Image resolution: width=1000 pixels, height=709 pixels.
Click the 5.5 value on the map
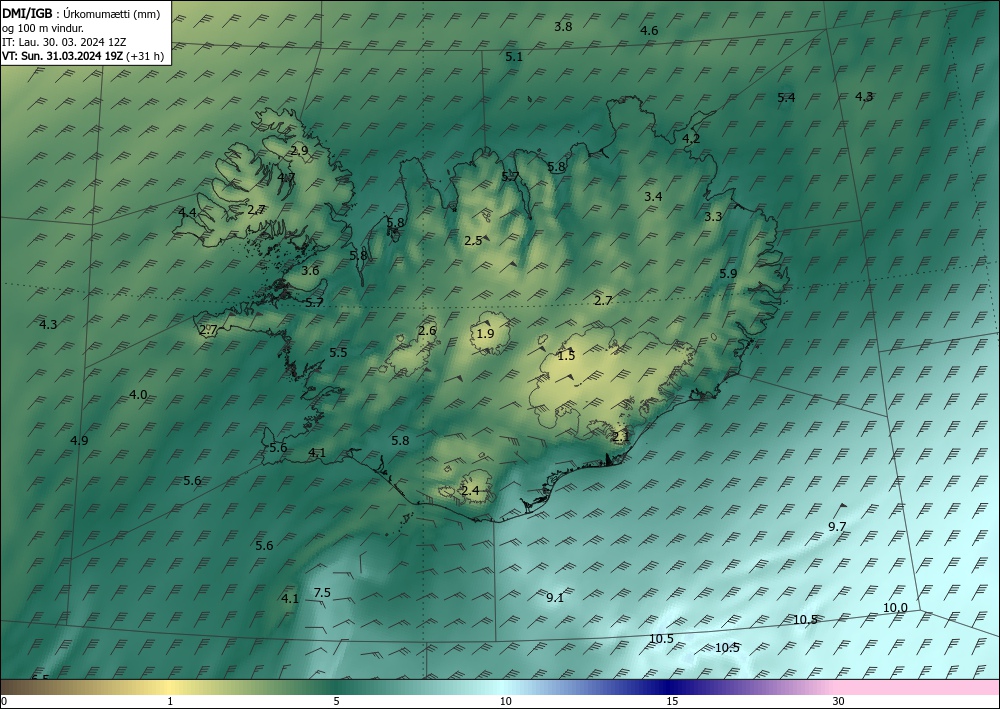(338, 353)
